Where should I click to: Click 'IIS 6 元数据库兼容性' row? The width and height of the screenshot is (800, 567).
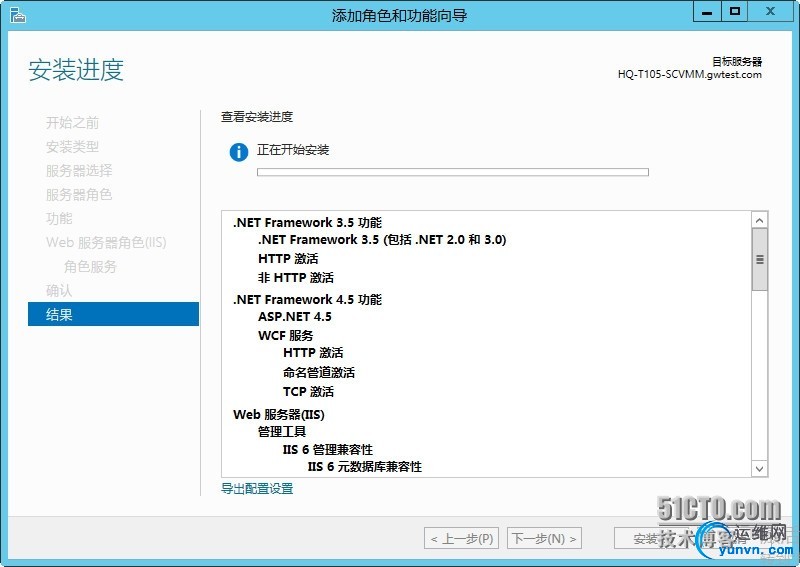pyautogui.click(x=365, y=466)
